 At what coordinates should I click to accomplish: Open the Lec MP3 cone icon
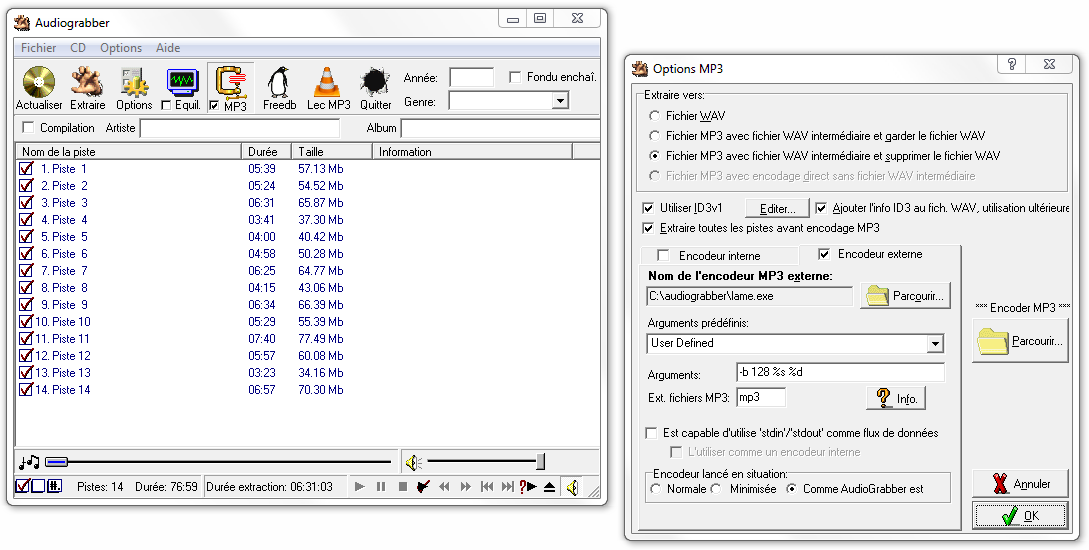pos(327,82)
